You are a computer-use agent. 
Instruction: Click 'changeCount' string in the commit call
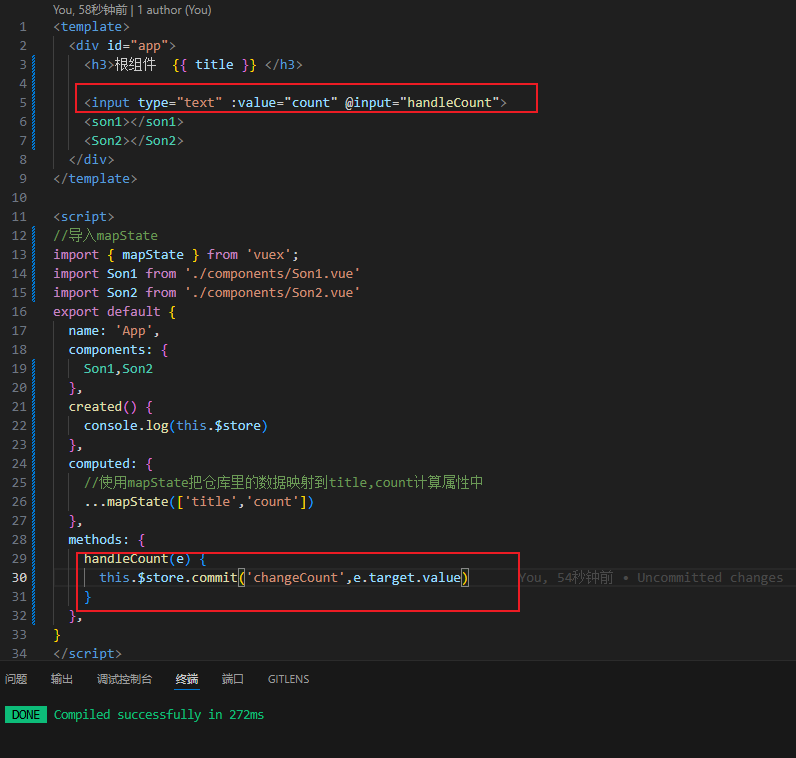(x=295, y=577)
